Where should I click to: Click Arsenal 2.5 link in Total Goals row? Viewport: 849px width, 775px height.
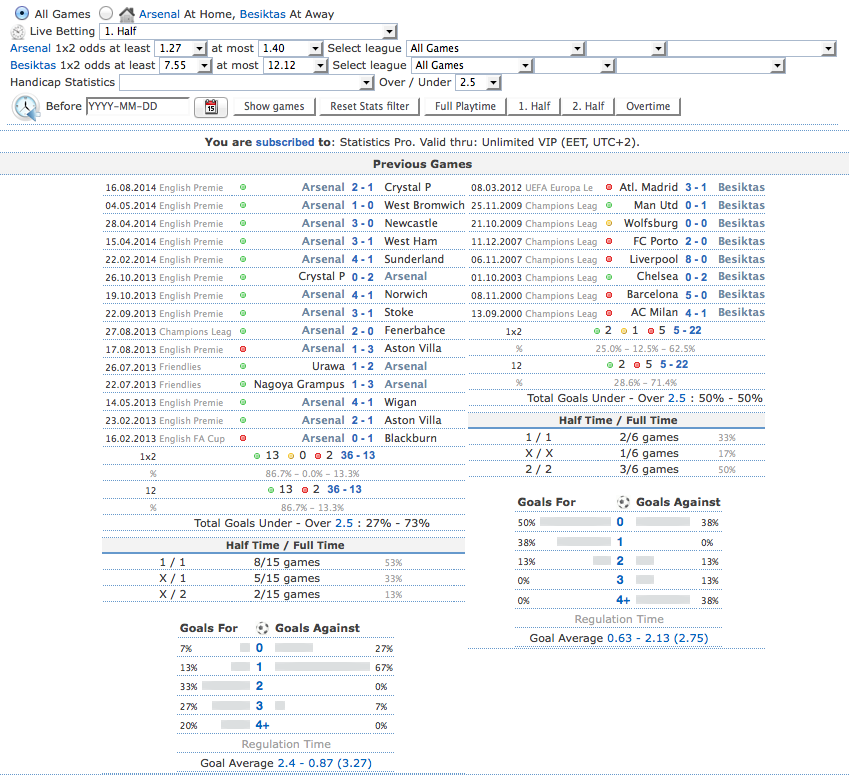coord(344,523)
